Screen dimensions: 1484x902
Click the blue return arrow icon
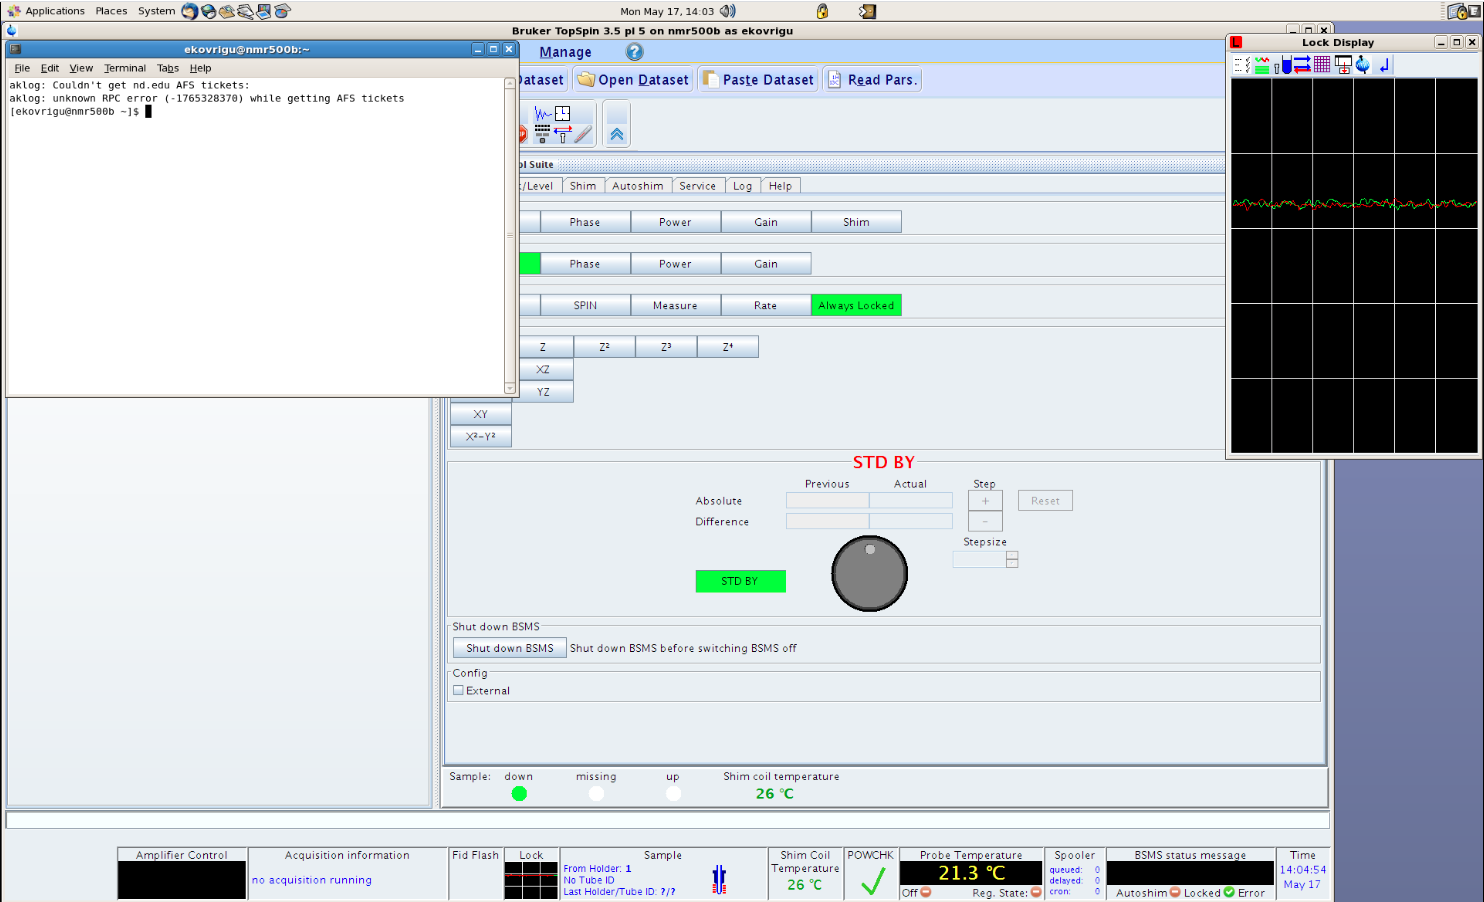coord(1385,65)
